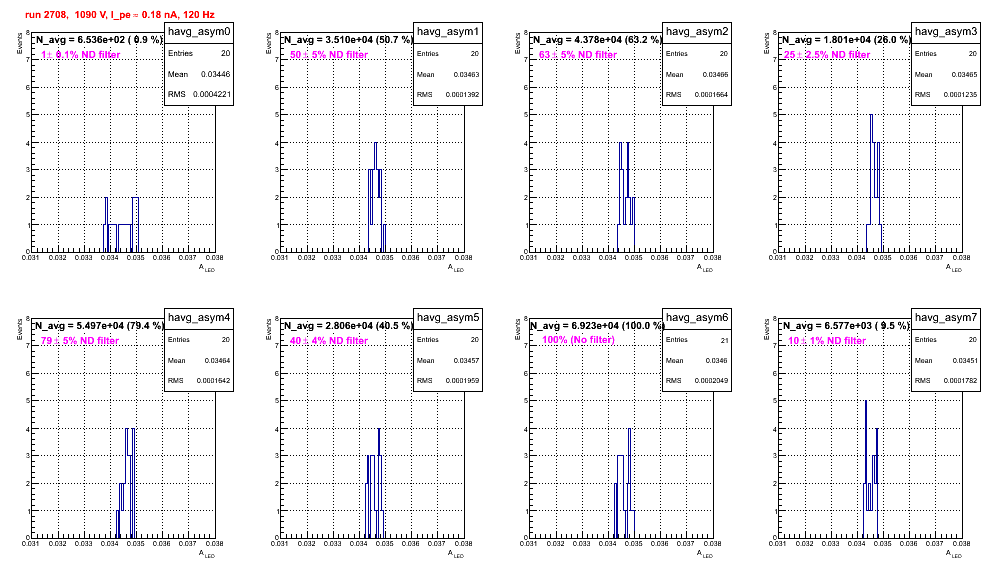The image size is (996, 572).
Task: Click the Events y-axis label of havg_asym3 plot
Action: point(767,44)
